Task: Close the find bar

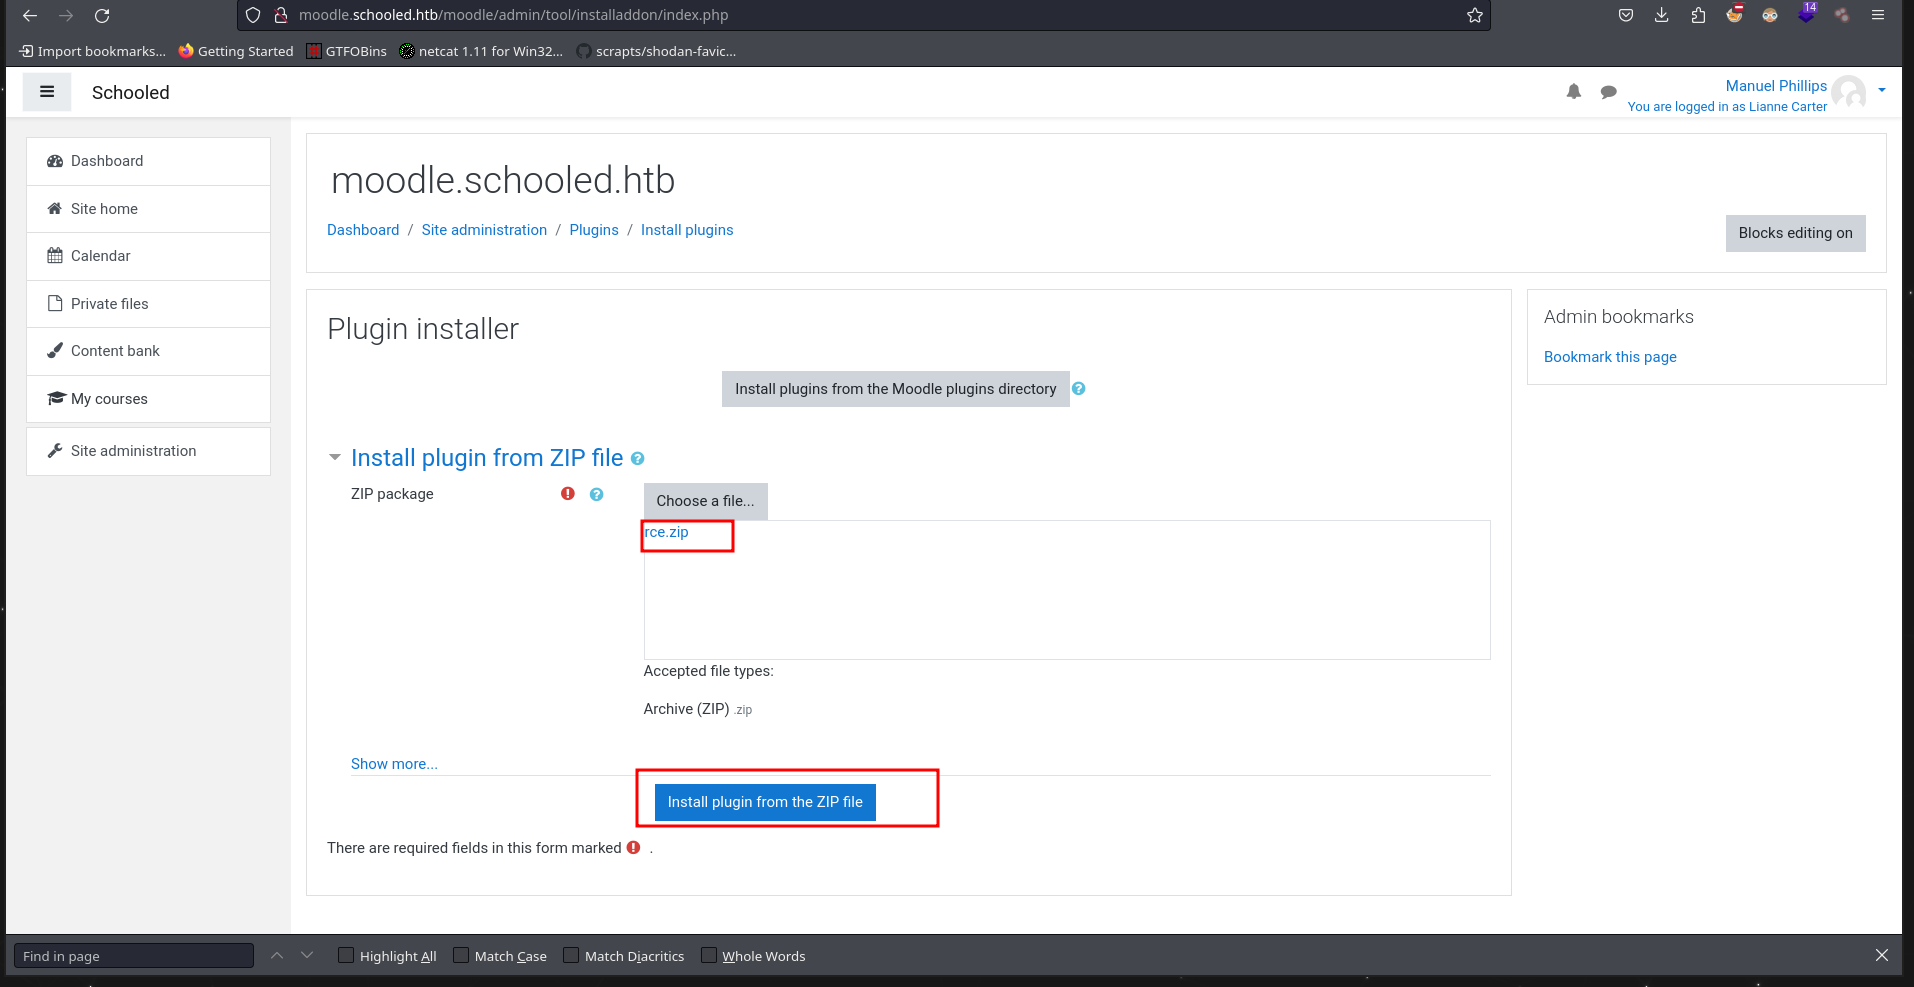Action: click(1882, 955)
